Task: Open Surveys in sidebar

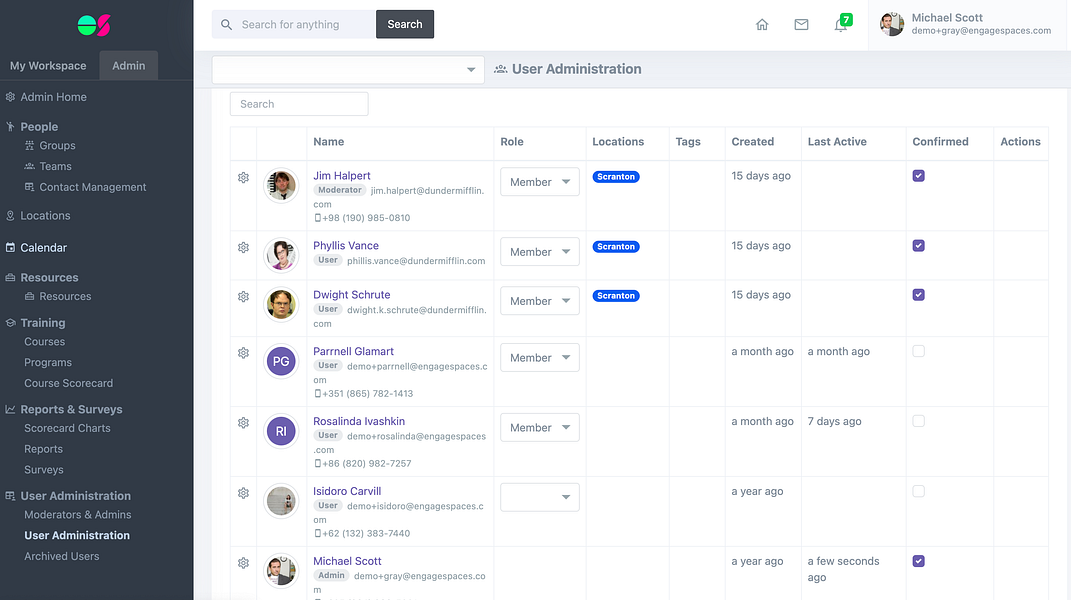Action: pyautogui.click(x=44, y=470)
